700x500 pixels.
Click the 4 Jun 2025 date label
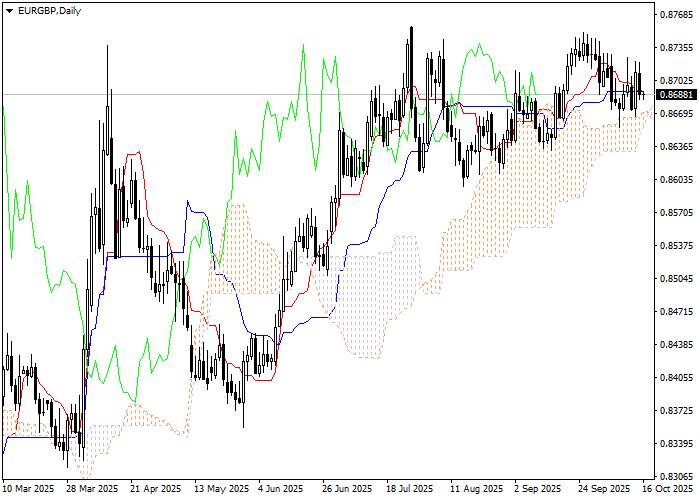(x=279, y=489)
